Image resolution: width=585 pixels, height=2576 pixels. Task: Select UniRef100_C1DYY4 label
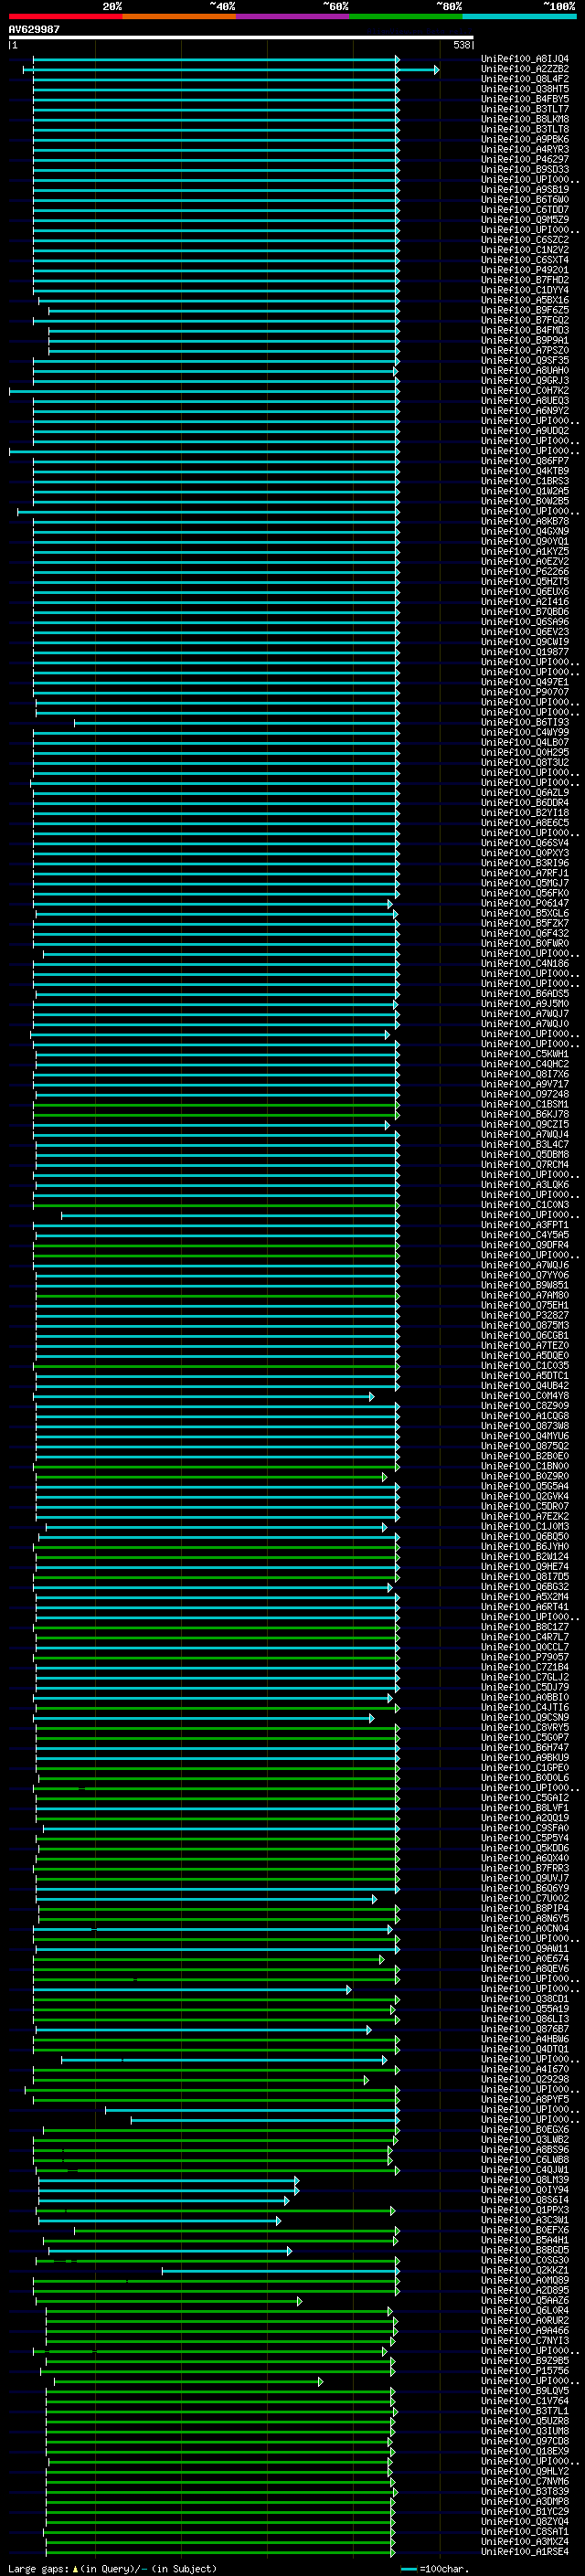point(525,290)
